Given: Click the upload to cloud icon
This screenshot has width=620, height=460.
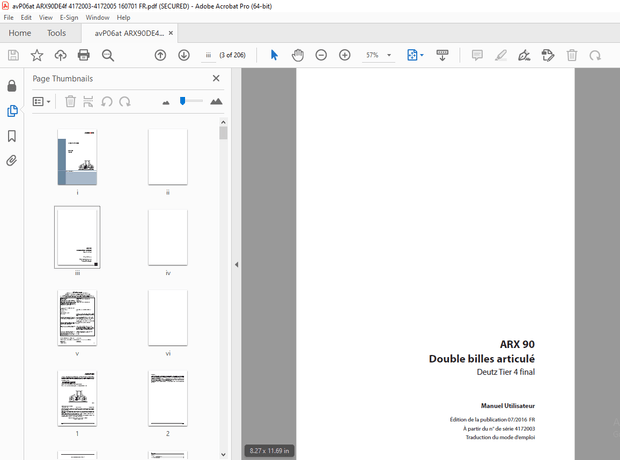Looking at the screenshot, I should (x=60, y=55).
